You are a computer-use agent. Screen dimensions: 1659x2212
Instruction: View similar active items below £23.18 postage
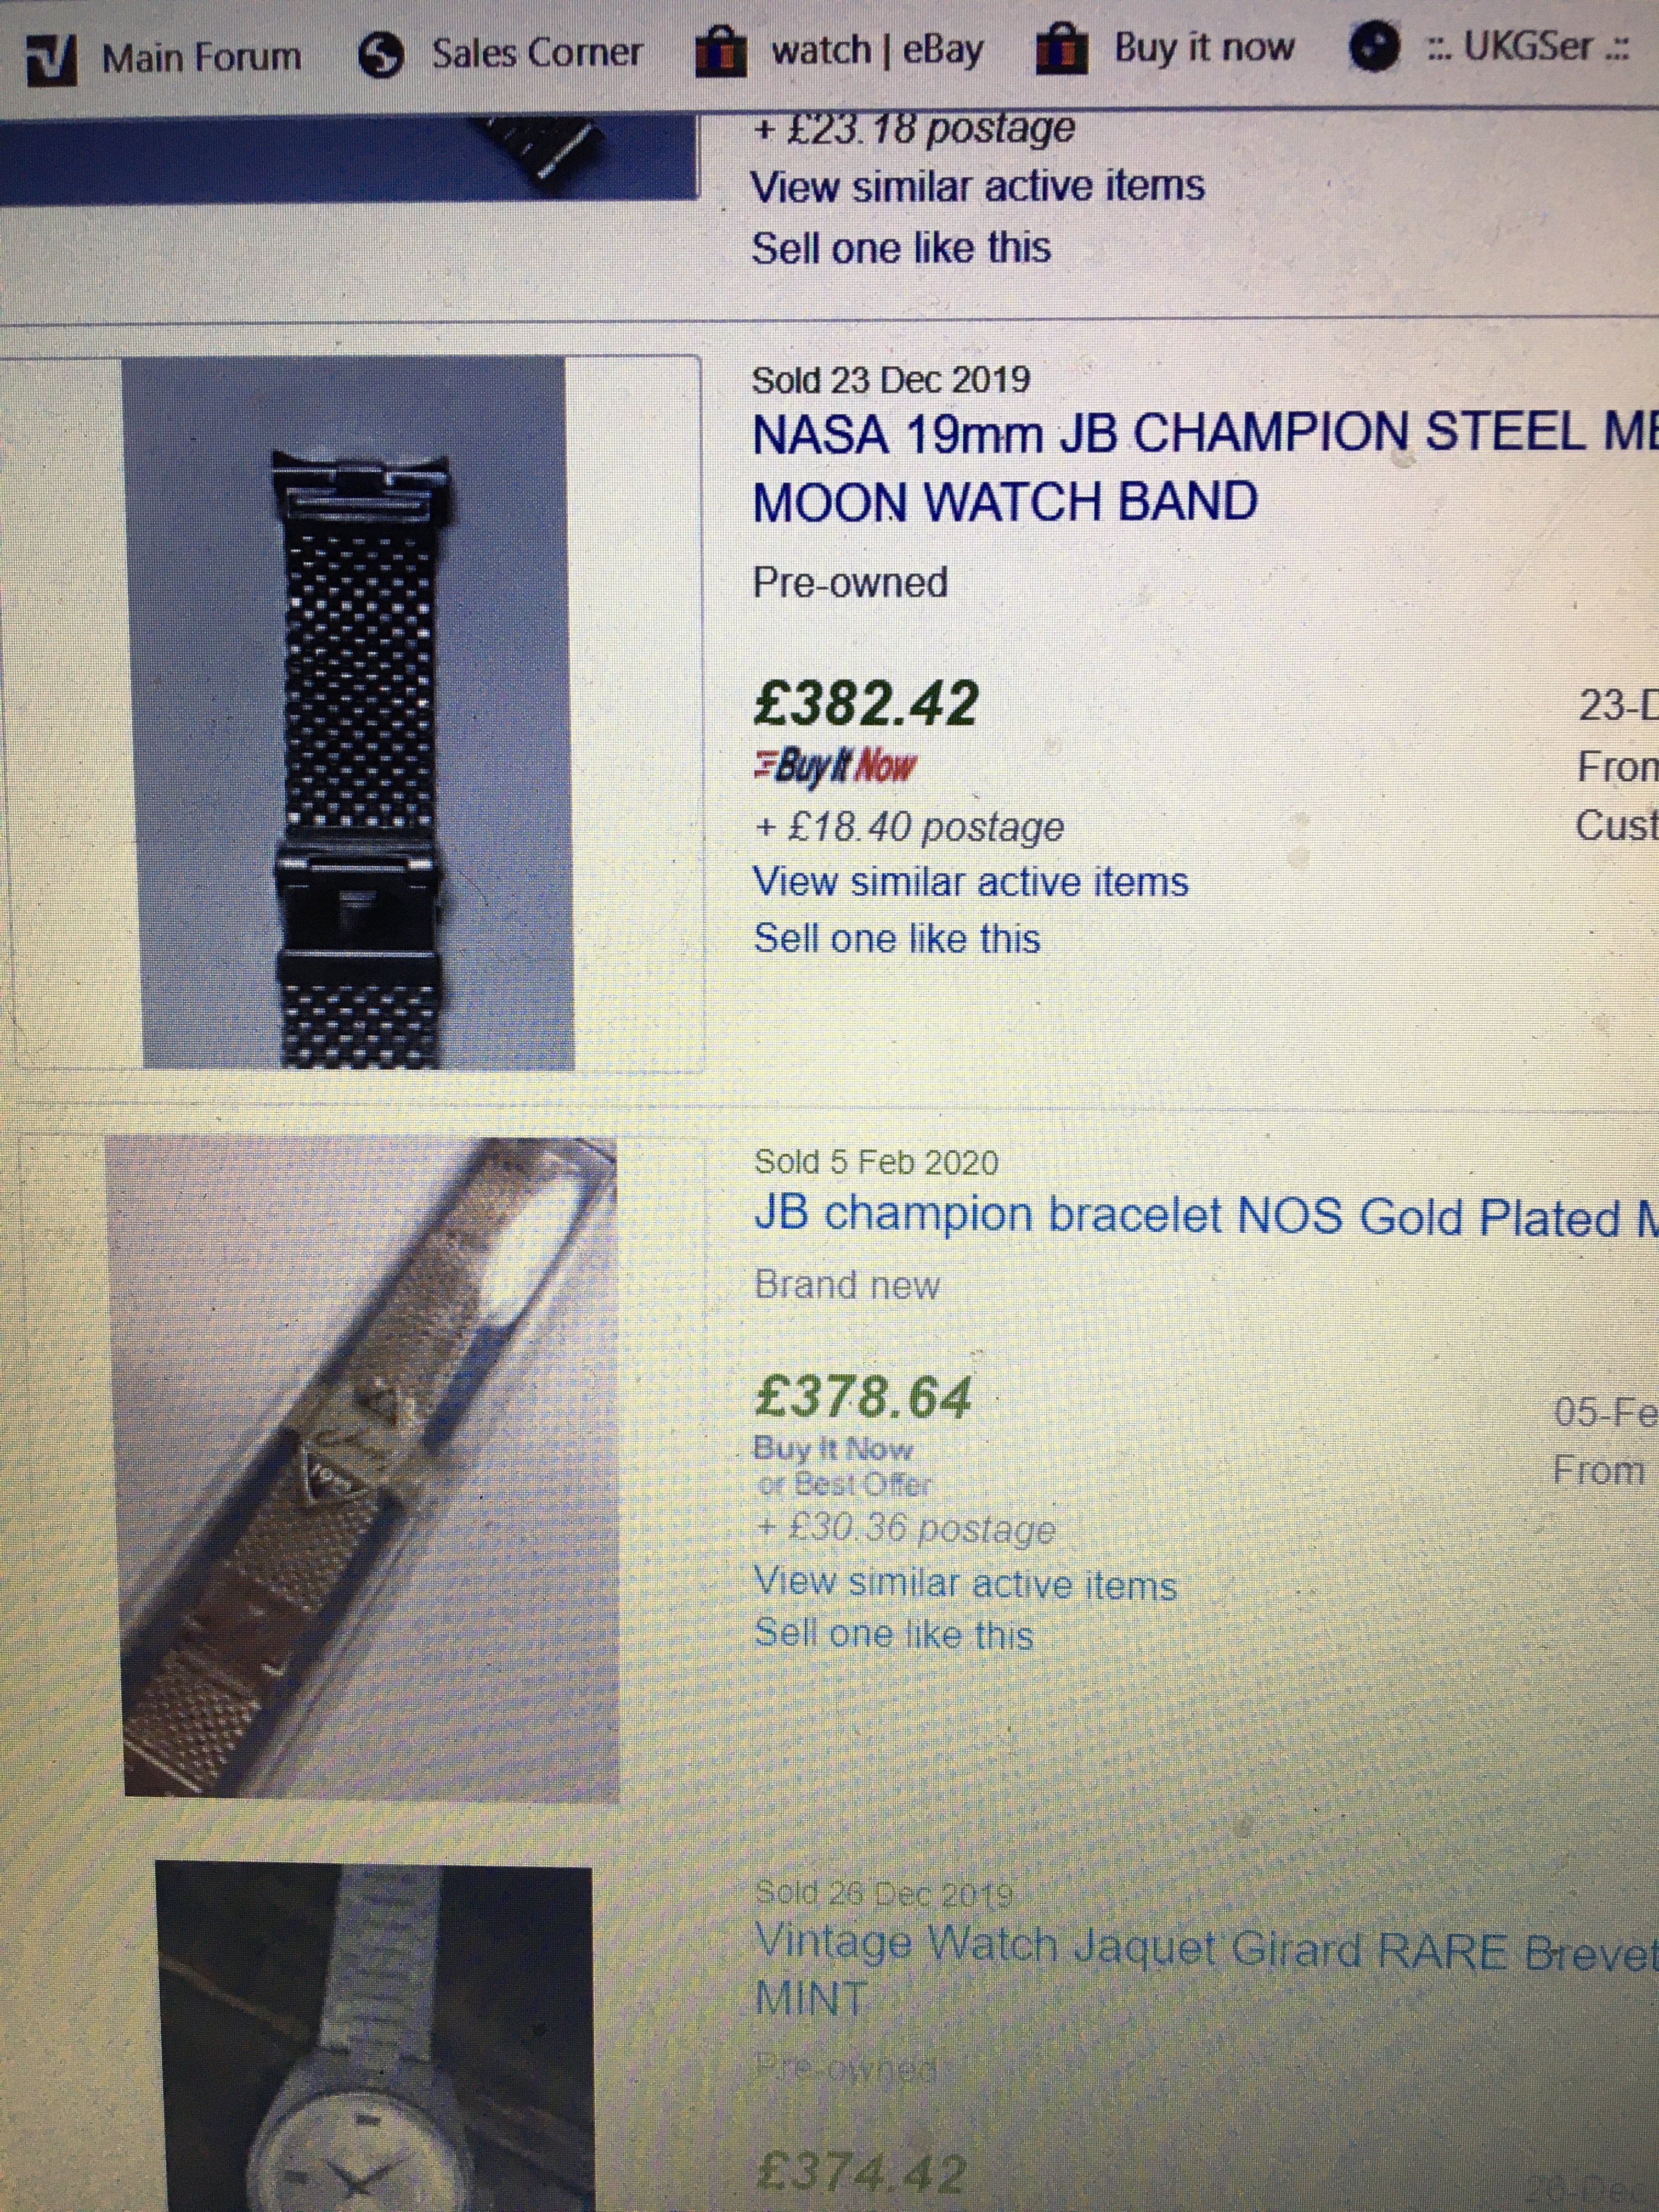(x=977, y=187)
